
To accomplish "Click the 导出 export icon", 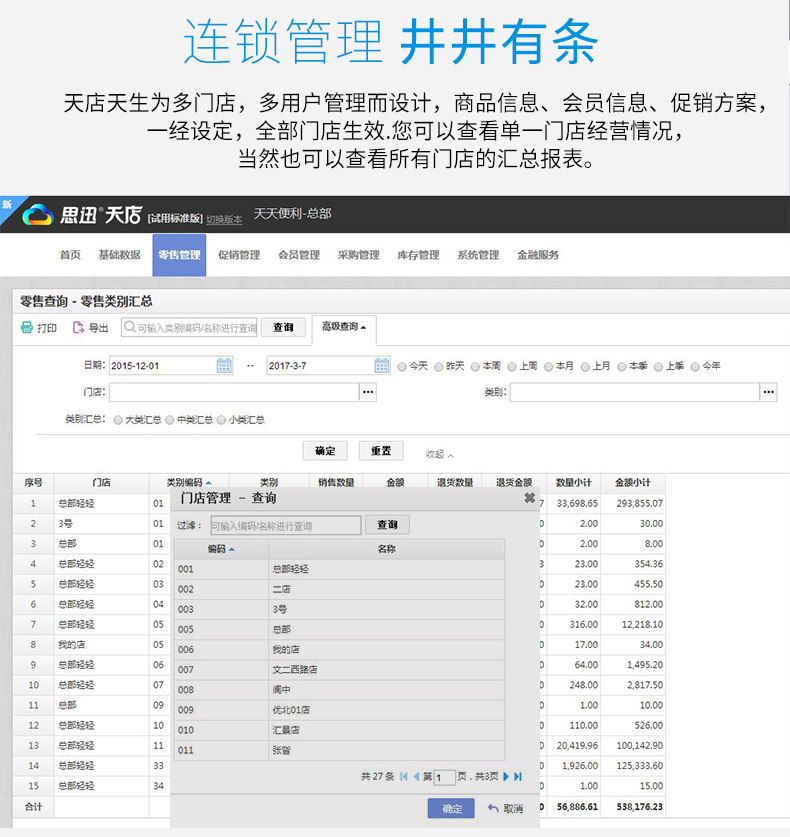I will pyautogui.click(x=79, y=328).
